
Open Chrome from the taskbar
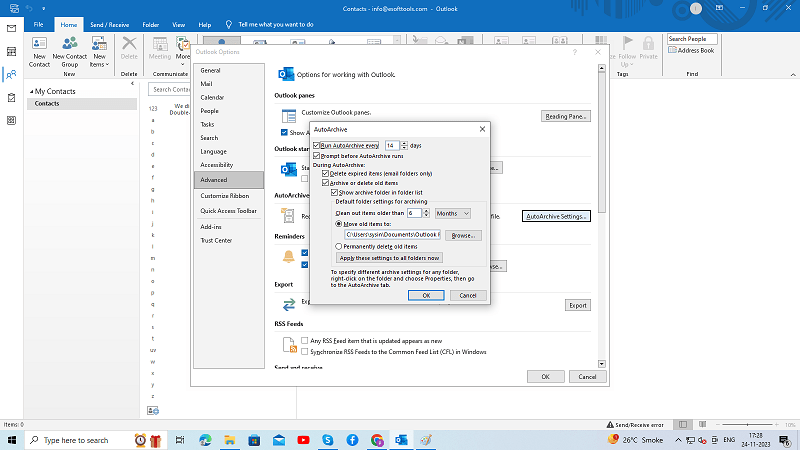[377, 440]
